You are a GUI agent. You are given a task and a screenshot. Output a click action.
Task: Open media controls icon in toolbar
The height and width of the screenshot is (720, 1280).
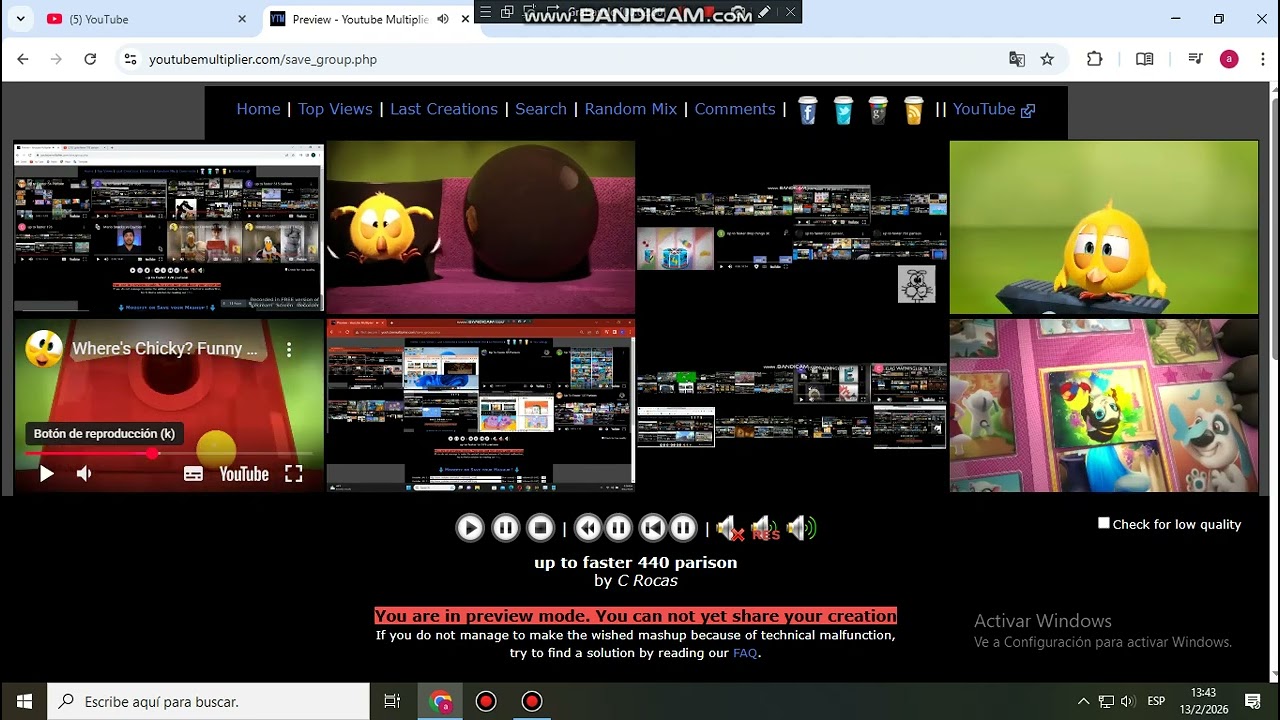pyautogui.click(x=1195, y=59)
